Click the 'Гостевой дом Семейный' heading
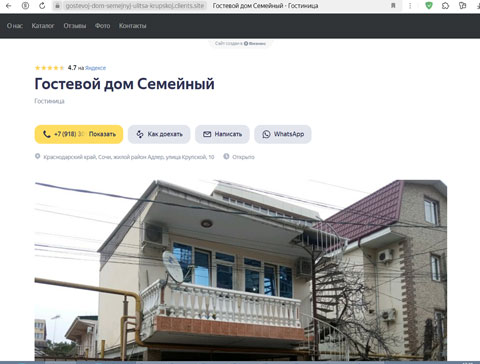Screen dimensions: 480x364 [125, 84]
